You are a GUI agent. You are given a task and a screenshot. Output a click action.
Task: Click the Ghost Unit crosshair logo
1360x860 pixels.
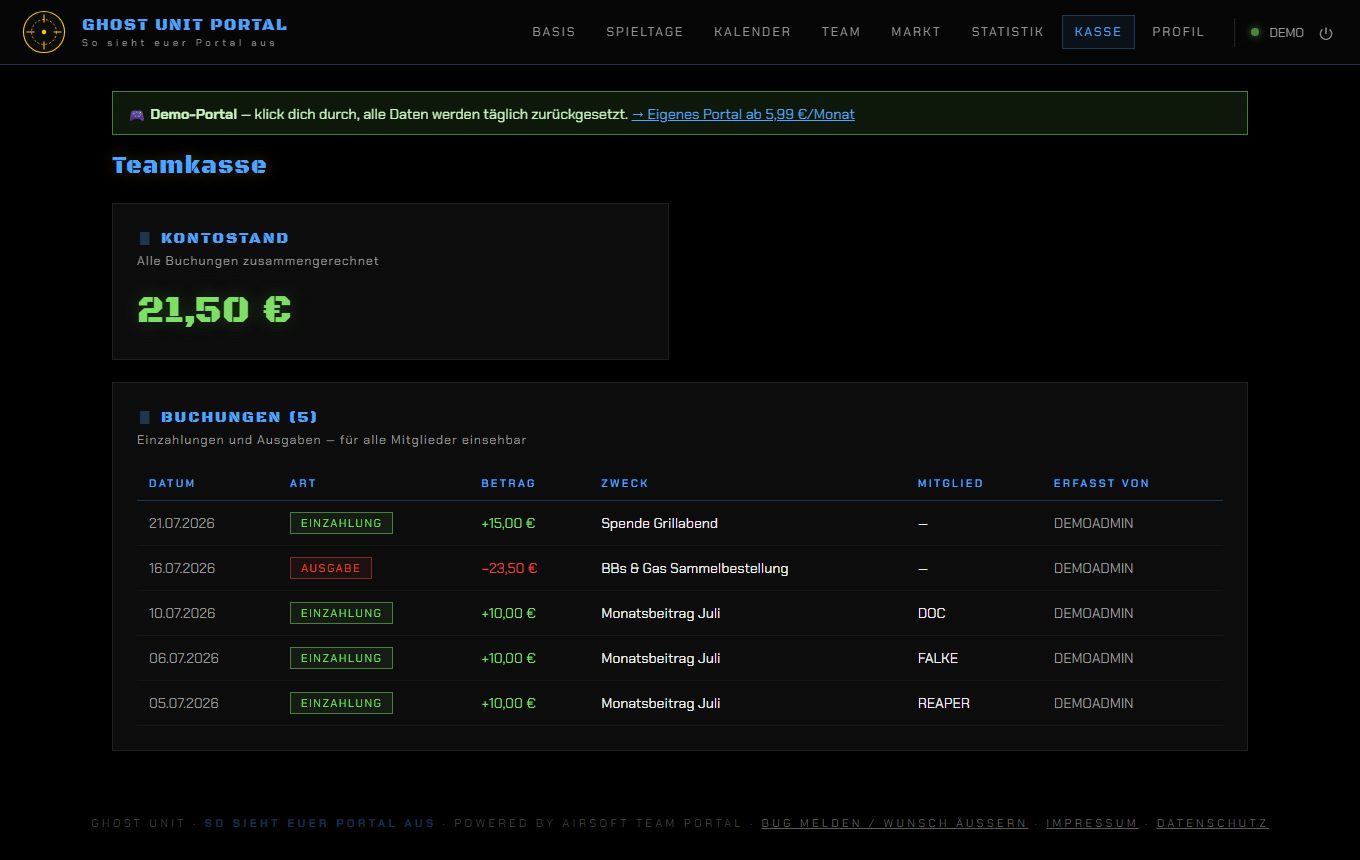point(43,32)
